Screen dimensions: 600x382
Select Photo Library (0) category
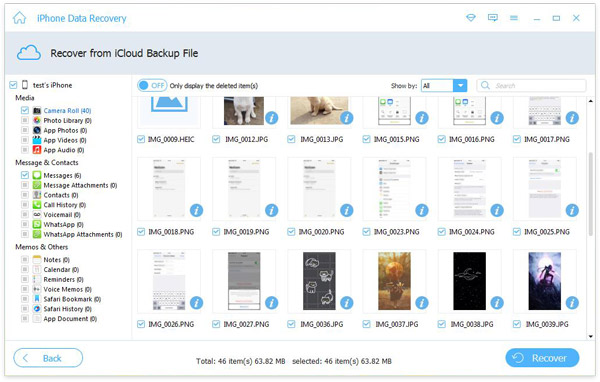click(x=68, y=121)
